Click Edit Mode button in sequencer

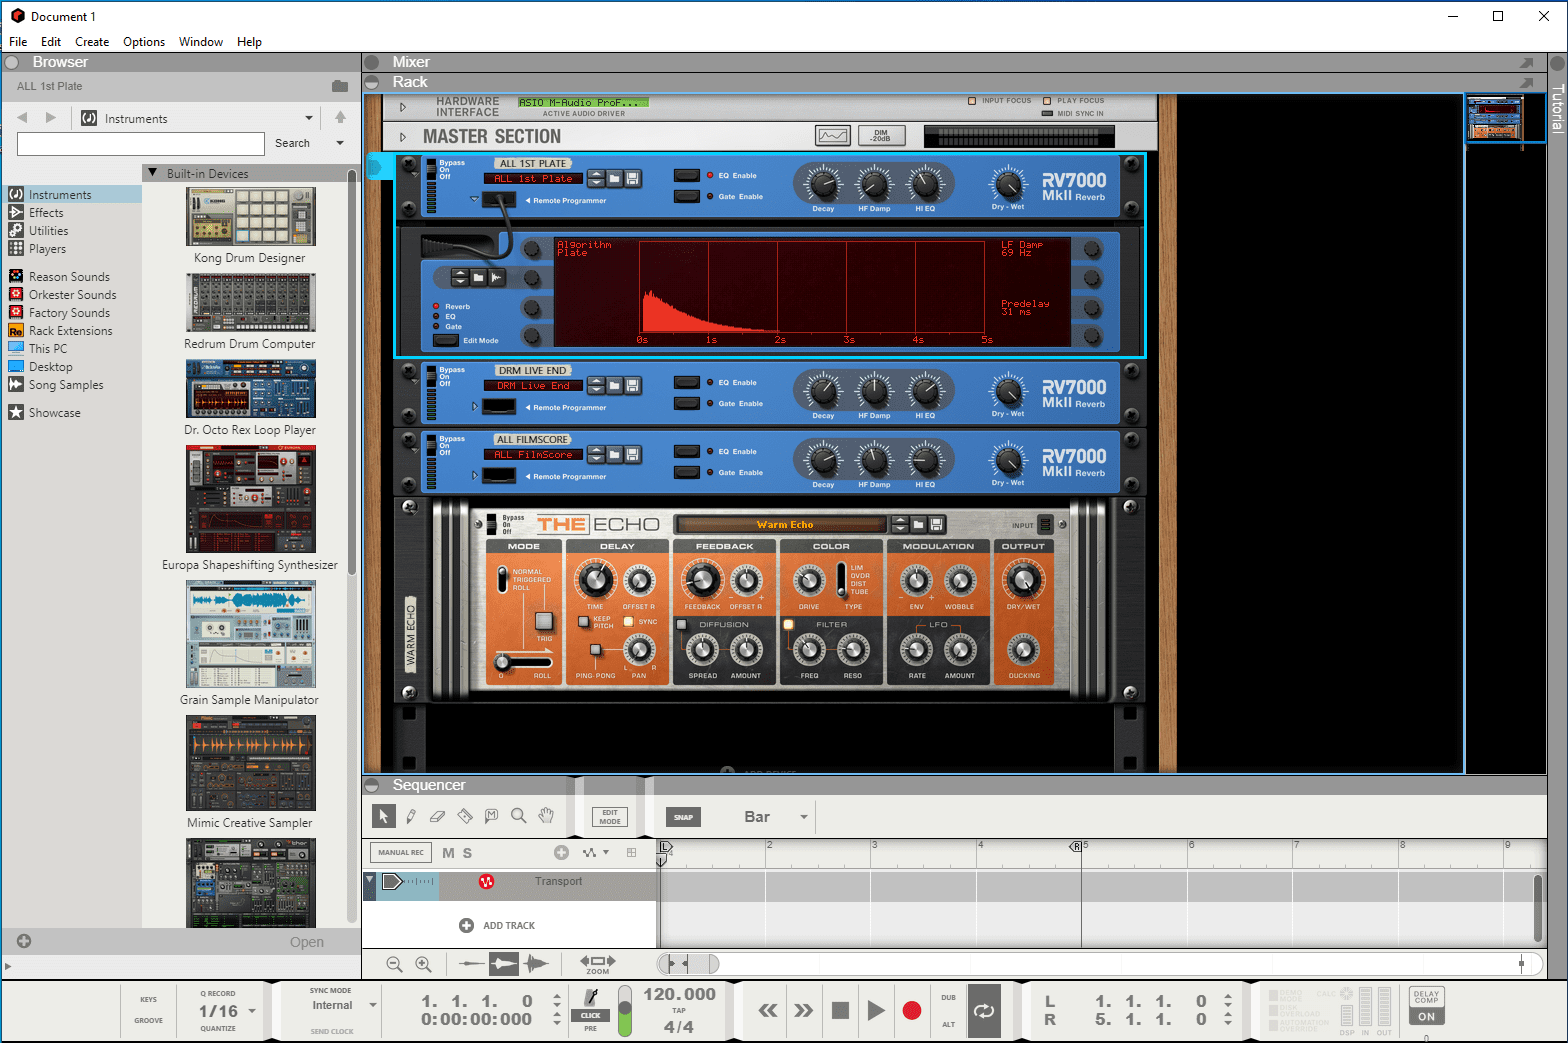tap(610, 817)
